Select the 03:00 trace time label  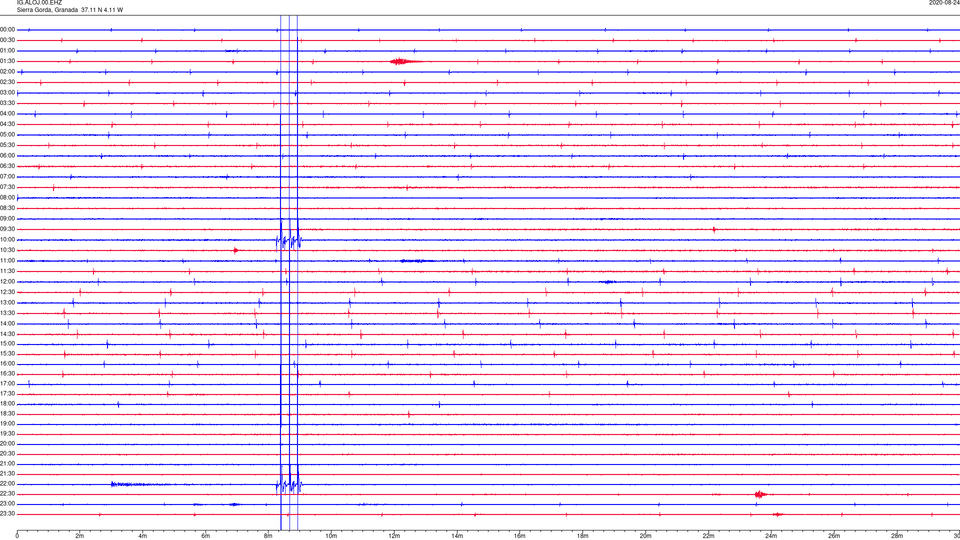pyautogui.click(x=7, y=92)
